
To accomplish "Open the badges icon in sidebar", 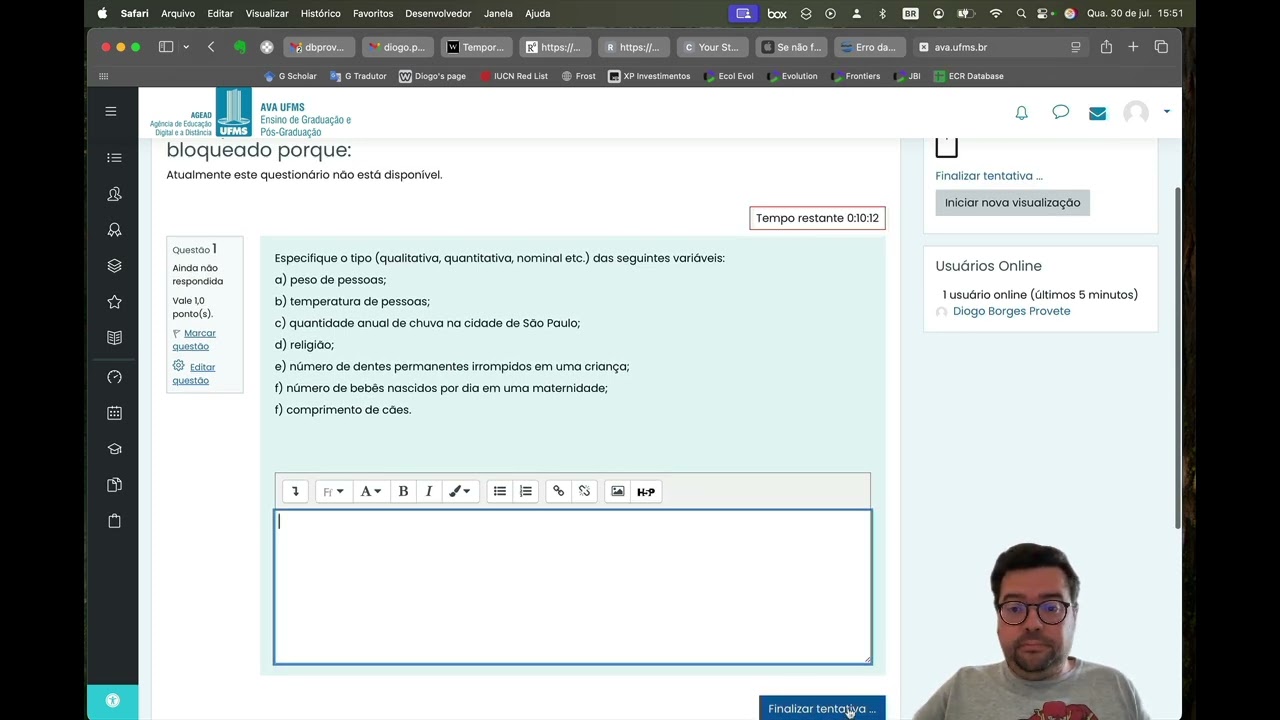I will [x=114, y=230].
